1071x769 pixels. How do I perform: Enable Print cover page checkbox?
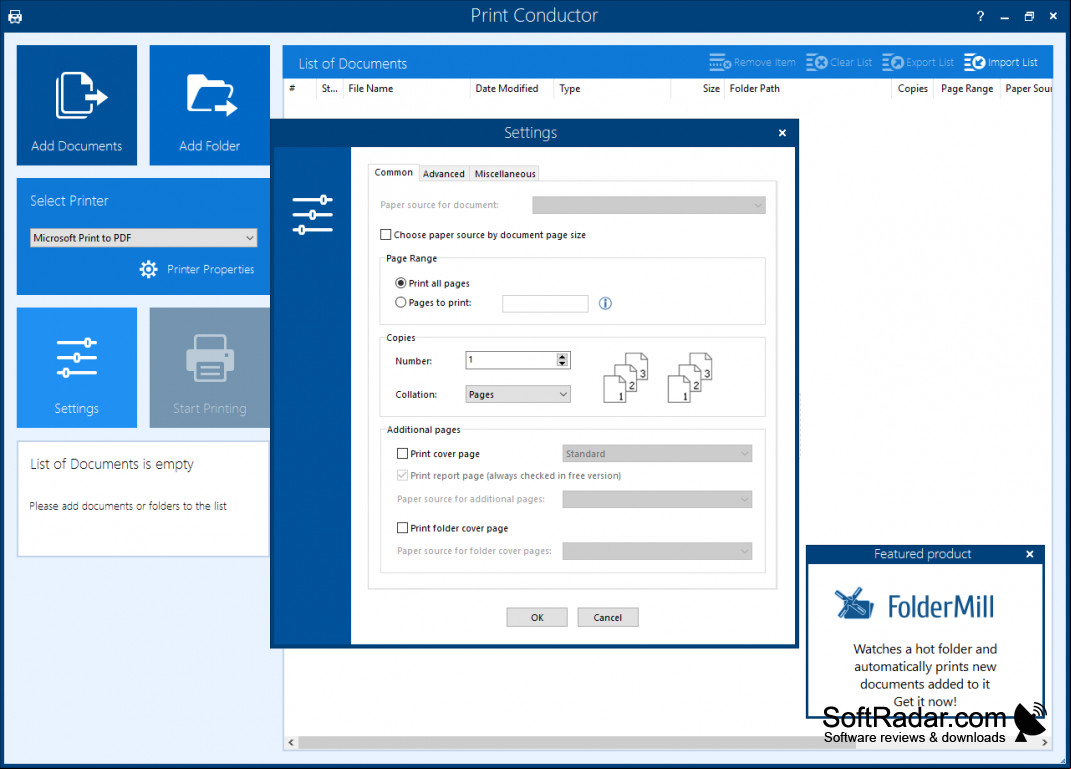[402, 453]
